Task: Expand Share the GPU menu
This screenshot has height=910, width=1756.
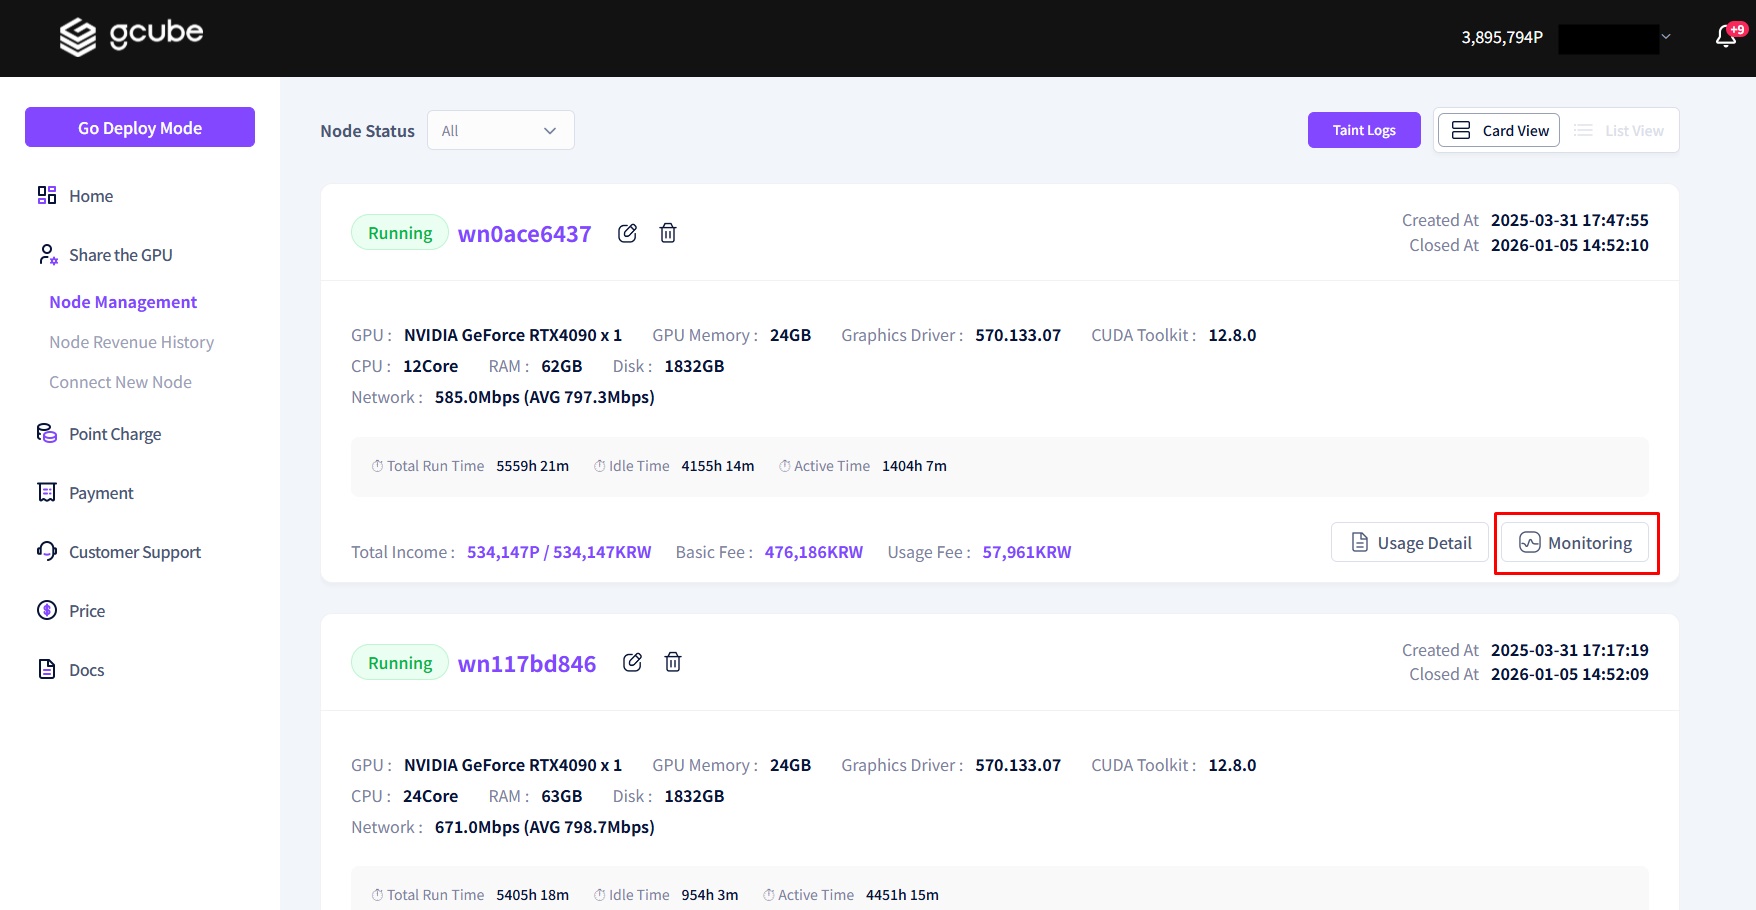Action: (120, 255)
